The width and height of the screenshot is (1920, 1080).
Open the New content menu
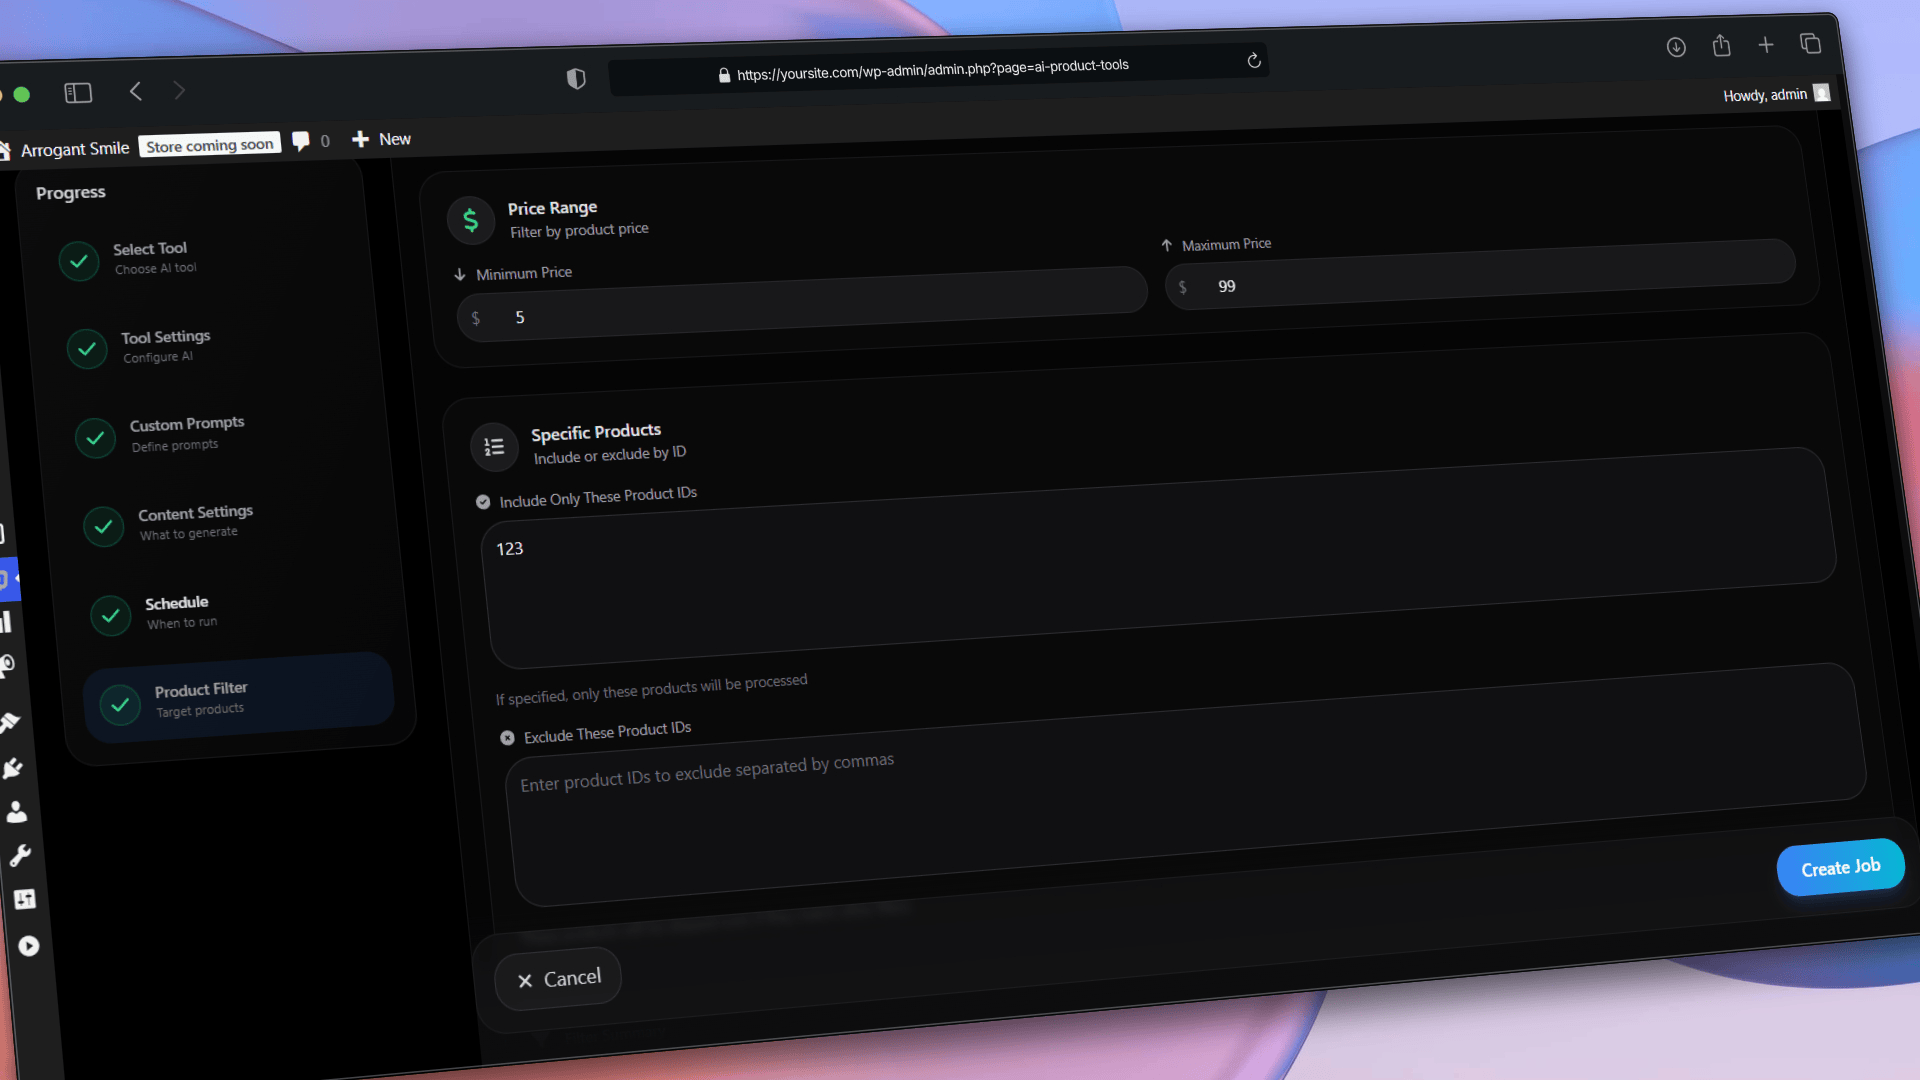coord(381,139)
